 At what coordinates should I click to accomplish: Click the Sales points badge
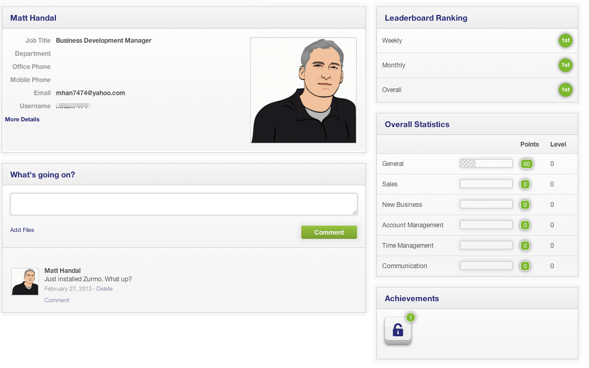tap(525, 184)
